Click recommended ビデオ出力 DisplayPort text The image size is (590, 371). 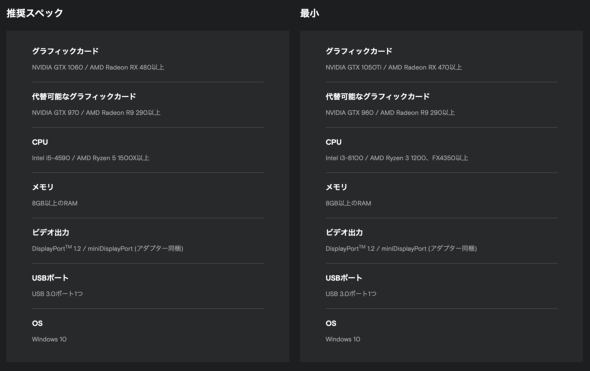coord(108,248)
